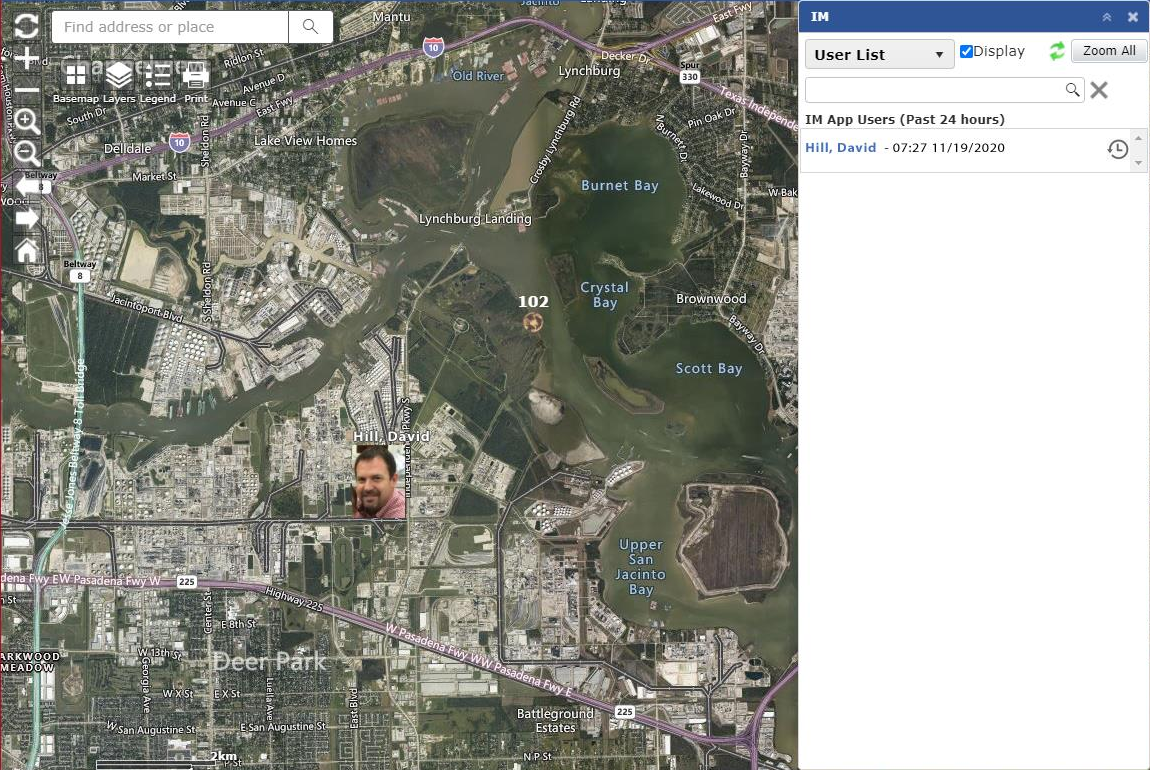Show the map Legend
Screen dimensions: 1150x770
(x=157, y=78)
